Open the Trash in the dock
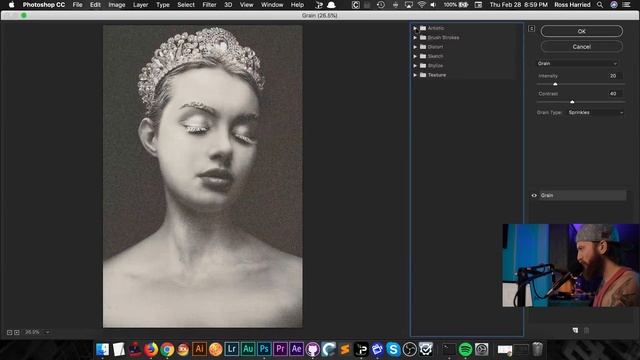 (538, 349)
